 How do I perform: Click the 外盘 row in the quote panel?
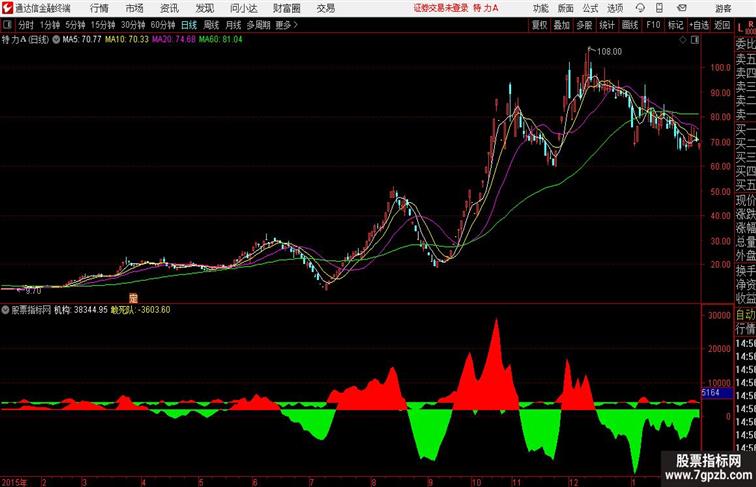[x=745, y=256]
